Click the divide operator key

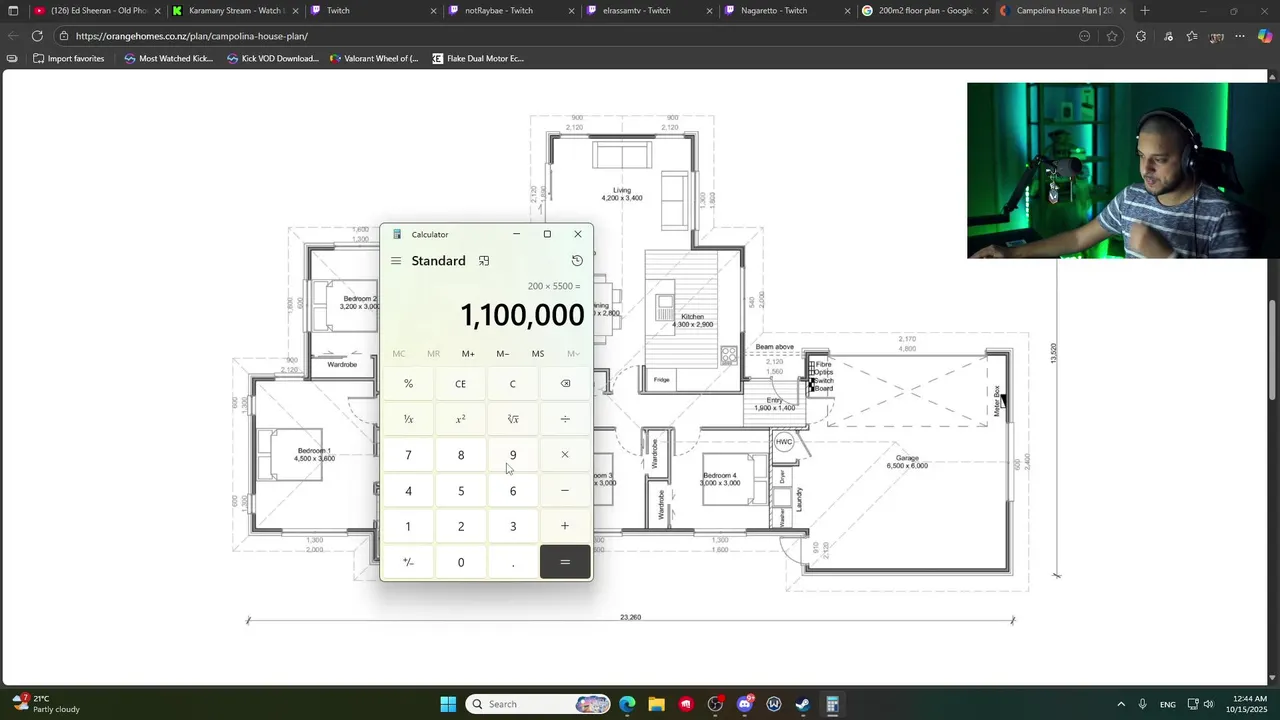(565, 419)
